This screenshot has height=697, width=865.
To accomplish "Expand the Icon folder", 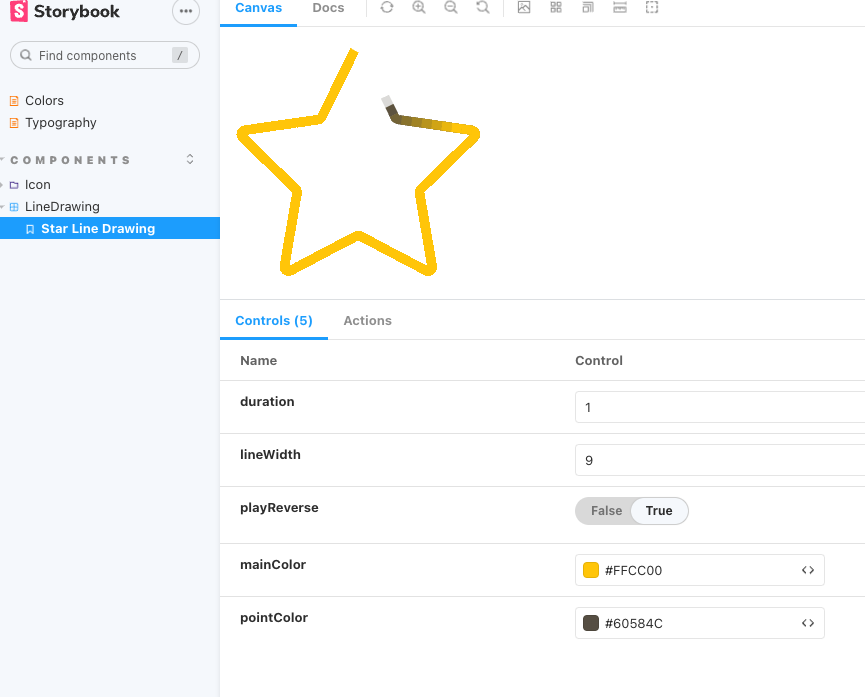I will tap(37, 184).
